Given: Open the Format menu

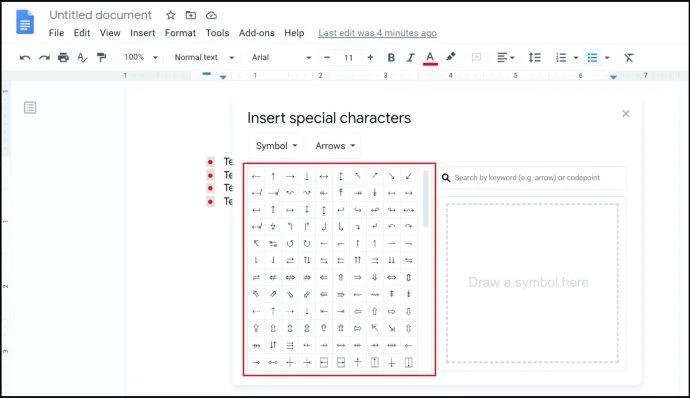Looking at the screenshot, I should click(x=180, y=33).
